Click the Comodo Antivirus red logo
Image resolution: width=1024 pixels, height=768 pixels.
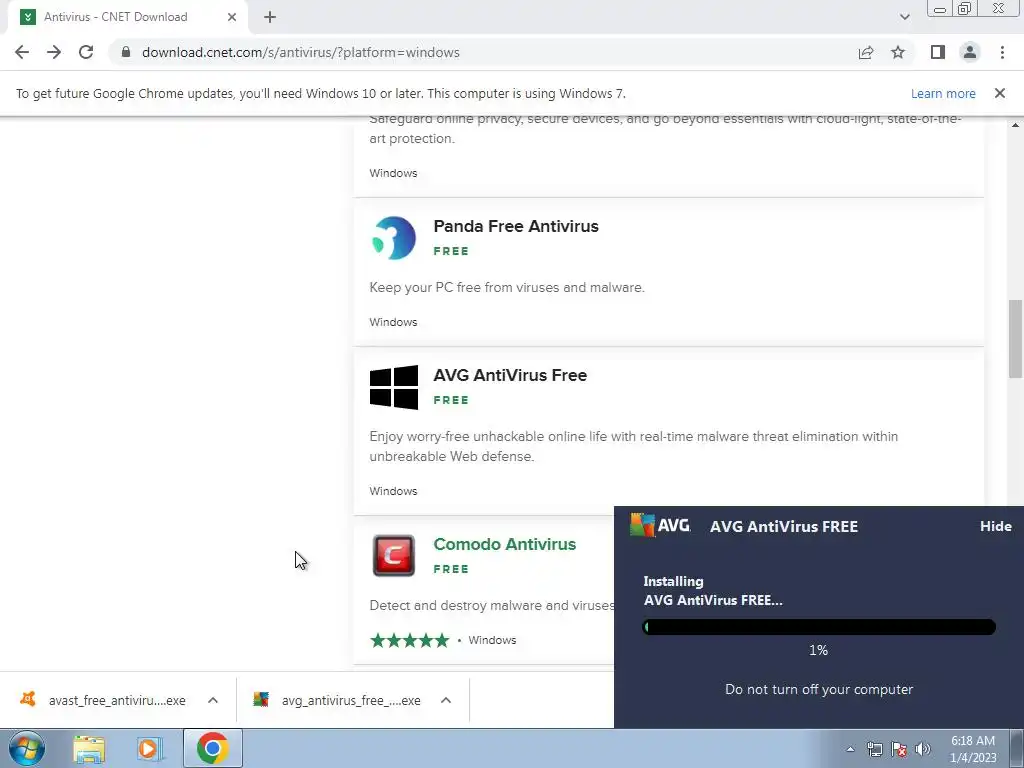tap(394, 556)
